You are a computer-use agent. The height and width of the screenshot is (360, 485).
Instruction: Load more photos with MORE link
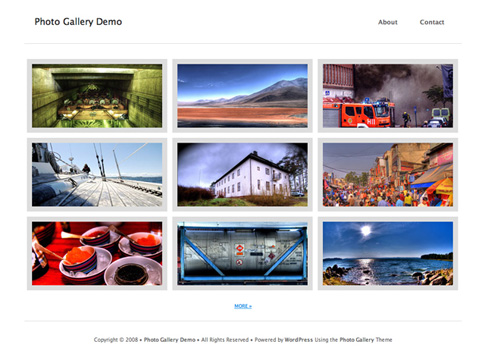(x=243, y=306)
